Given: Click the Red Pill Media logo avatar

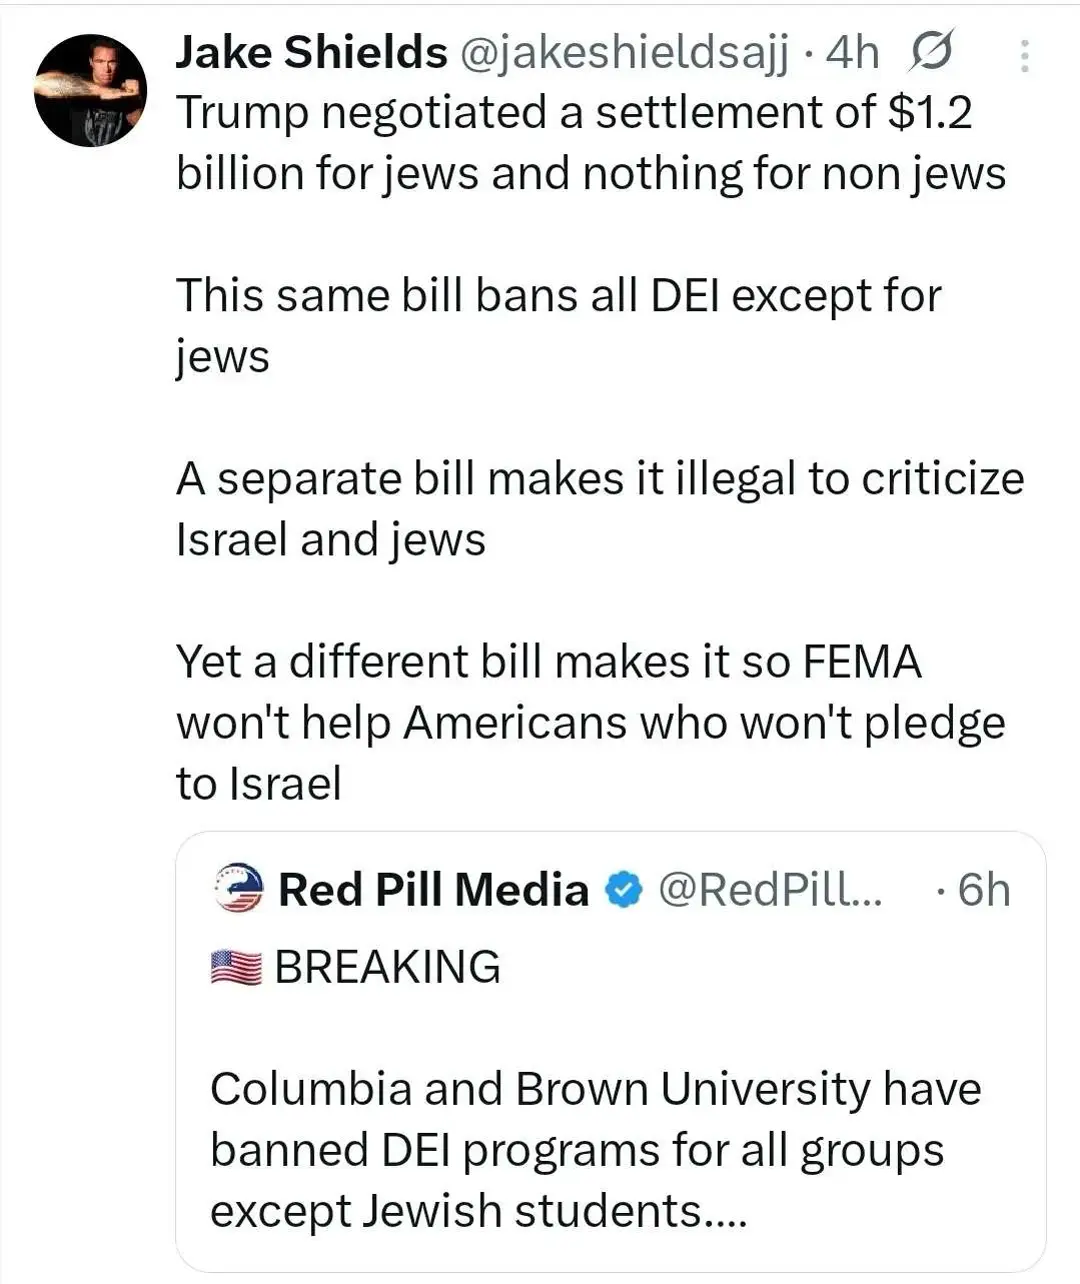Looking at the screenshot, I should click(x=238, y=888).
